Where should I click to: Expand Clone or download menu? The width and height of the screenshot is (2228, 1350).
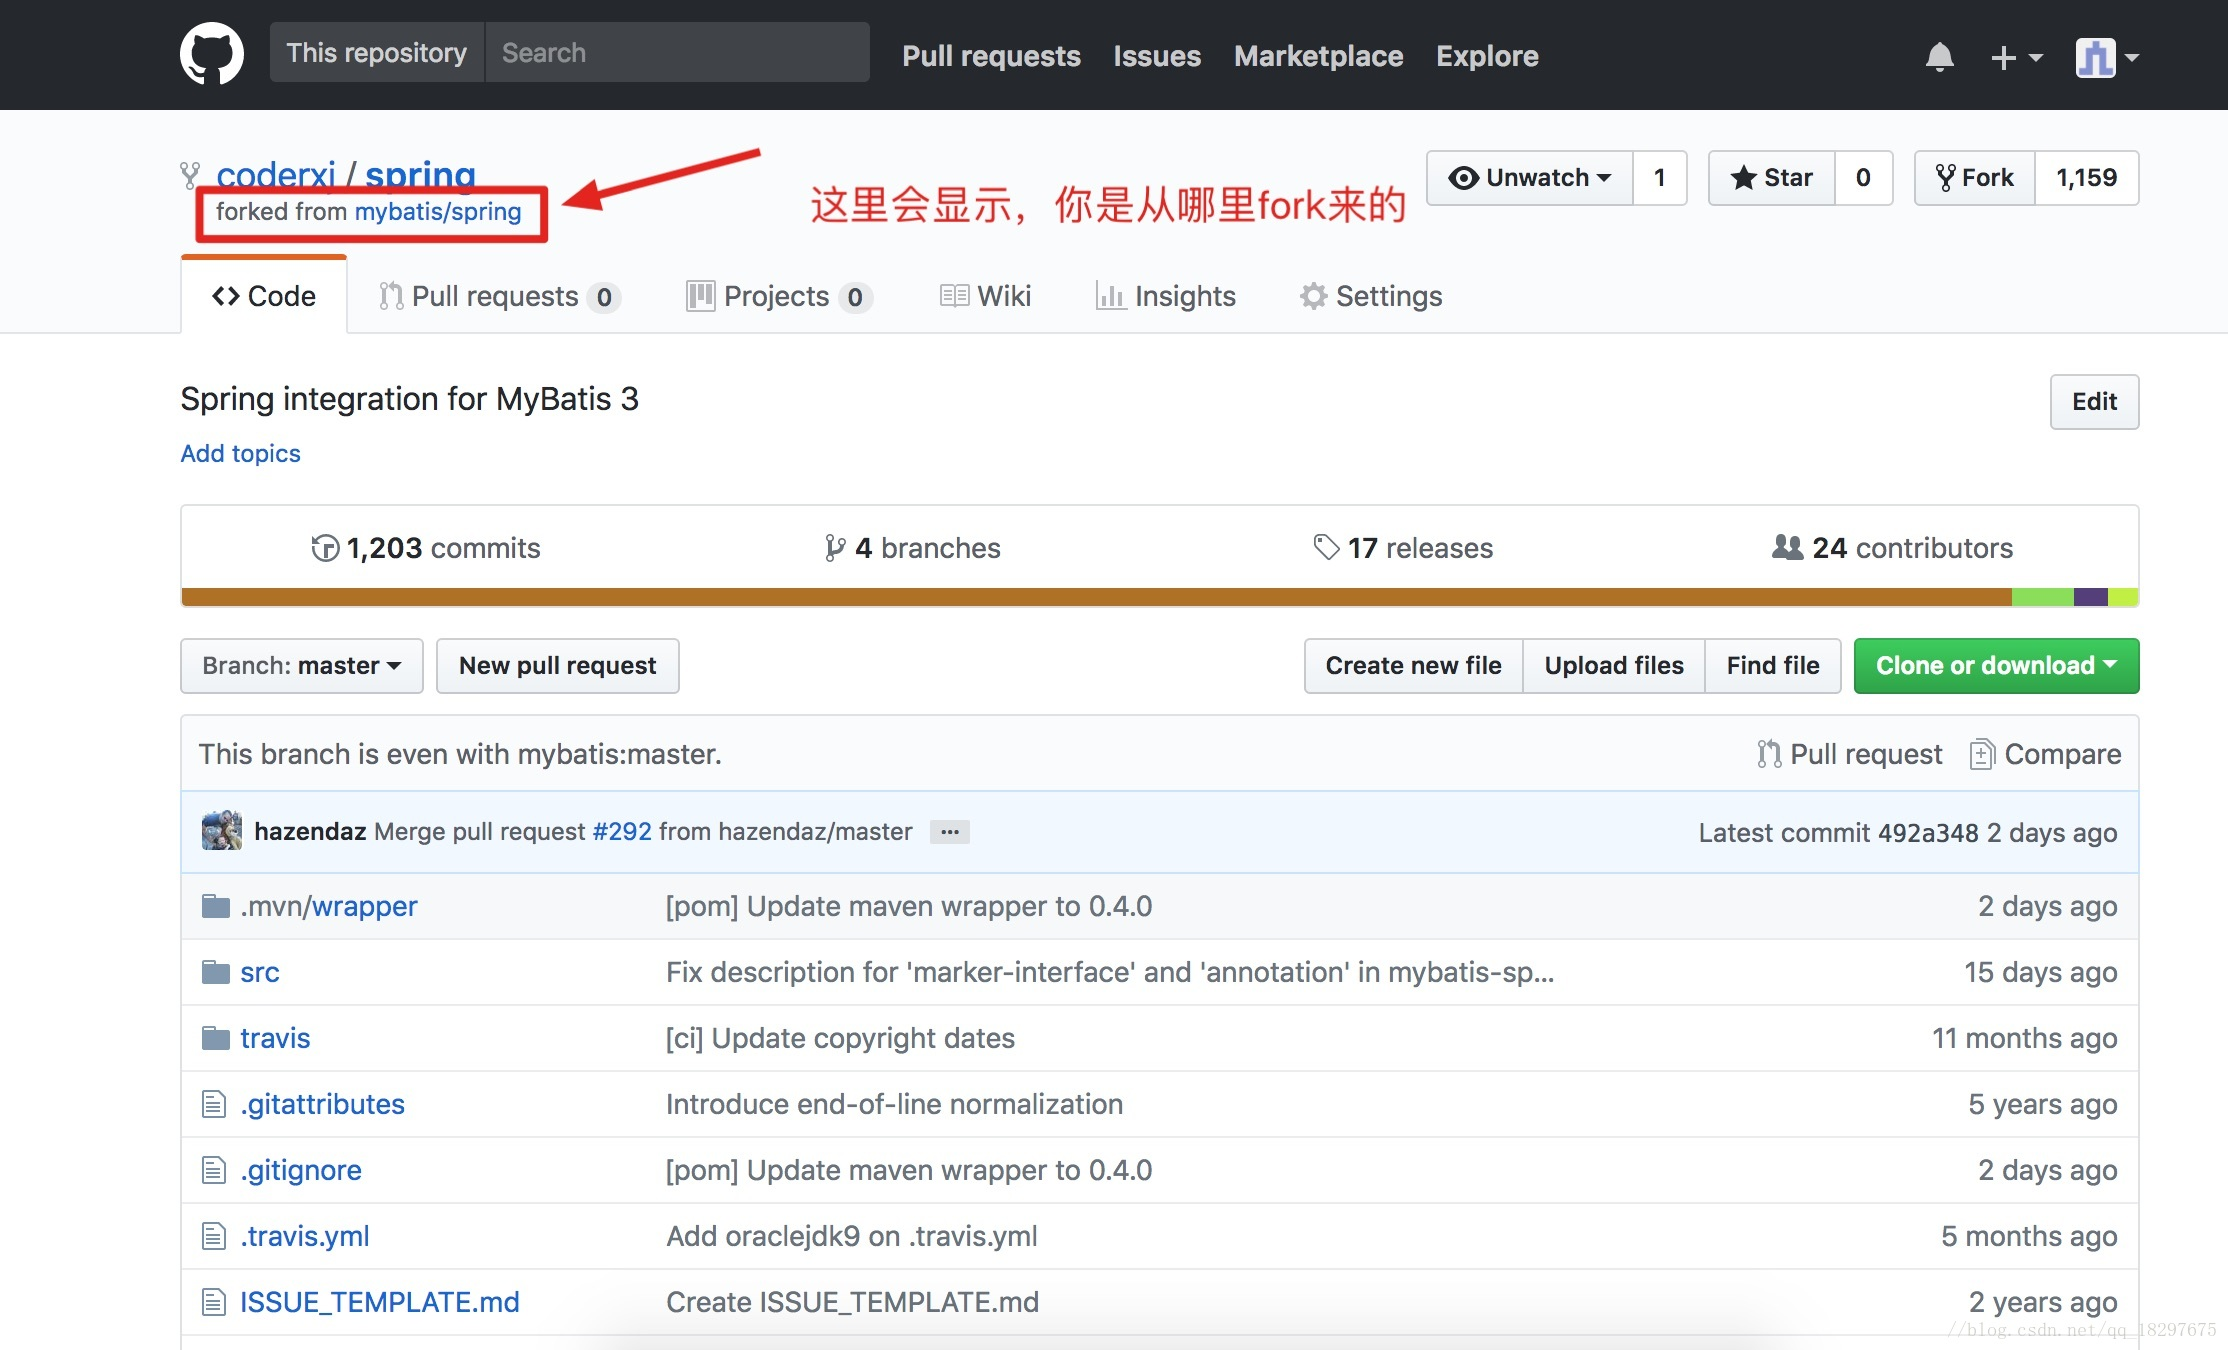(1995, 666)
